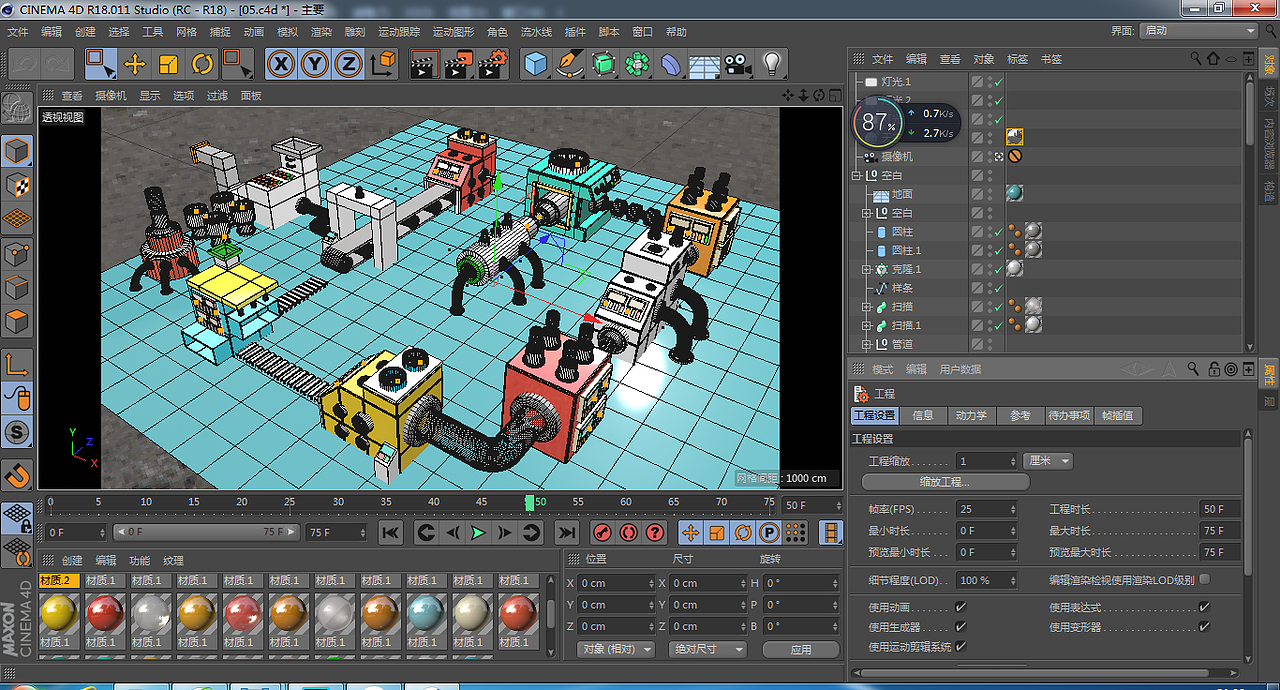The width and height of the screenshot is (1280, 690).
Task: Enable Polygons mode in left palette
Action: [x=17, y=322]
